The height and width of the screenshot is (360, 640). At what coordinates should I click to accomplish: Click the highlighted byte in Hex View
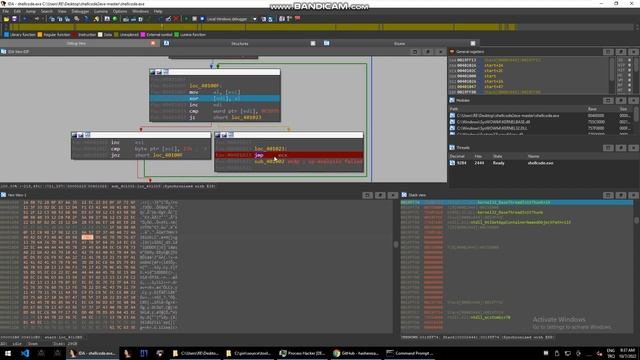coord(87,237)
